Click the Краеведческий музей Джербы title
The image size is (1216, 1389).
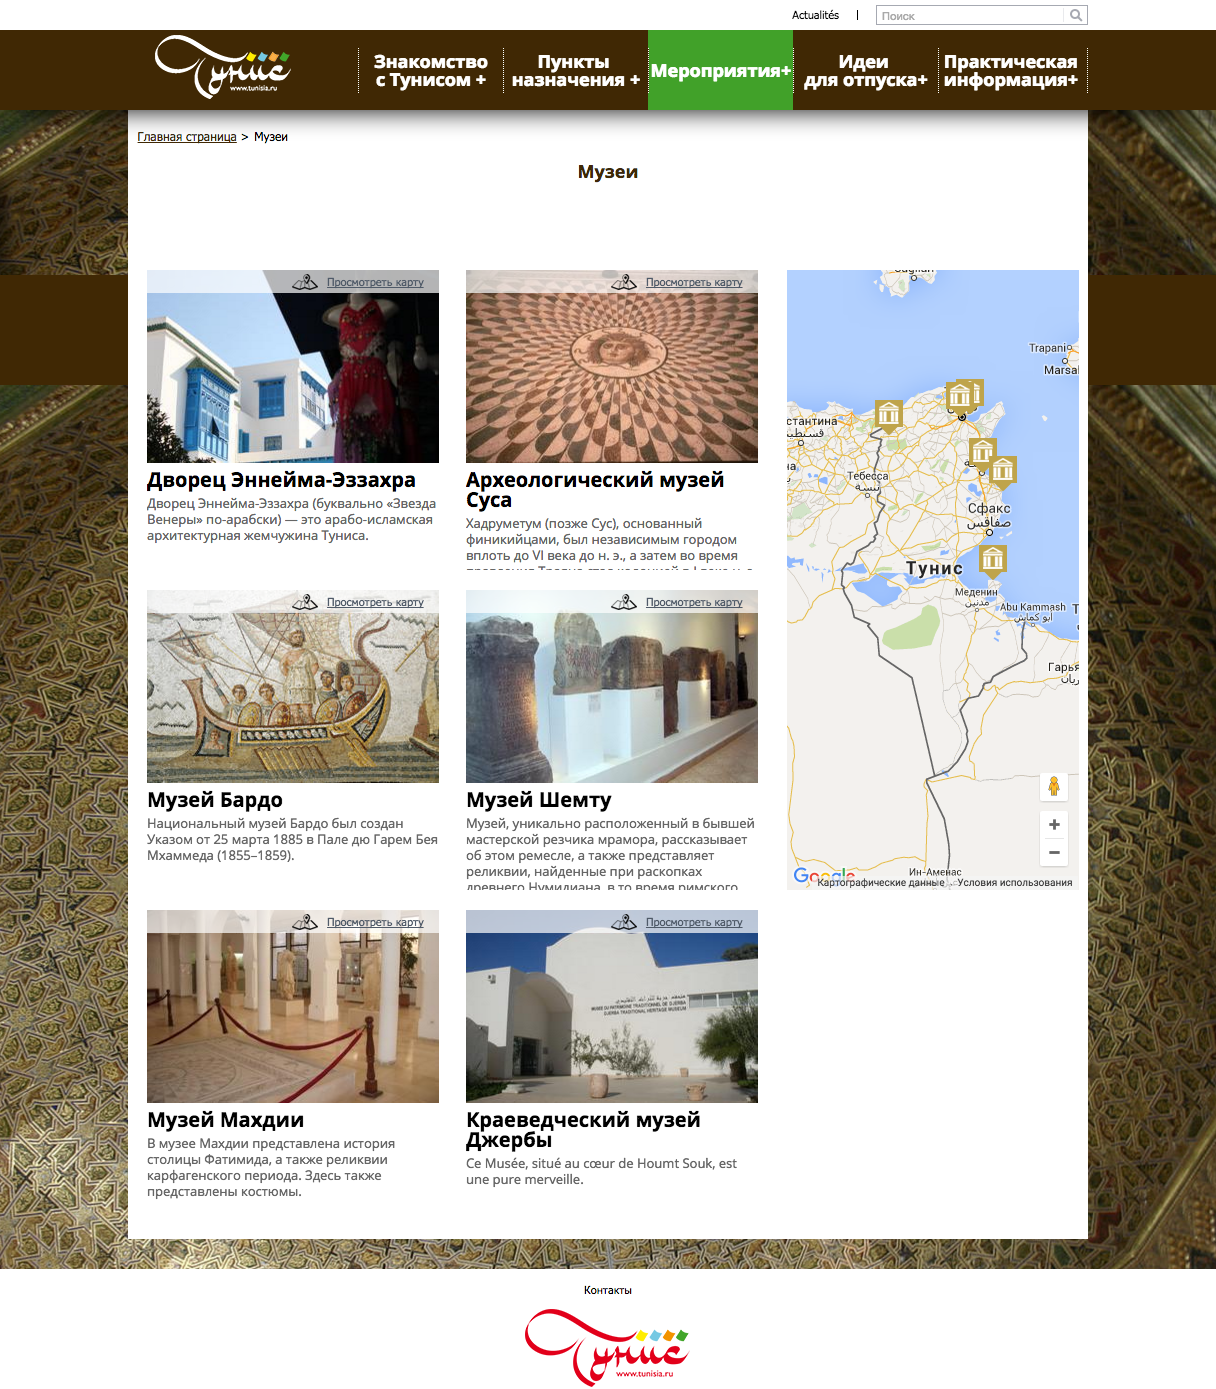(583, 1130)
